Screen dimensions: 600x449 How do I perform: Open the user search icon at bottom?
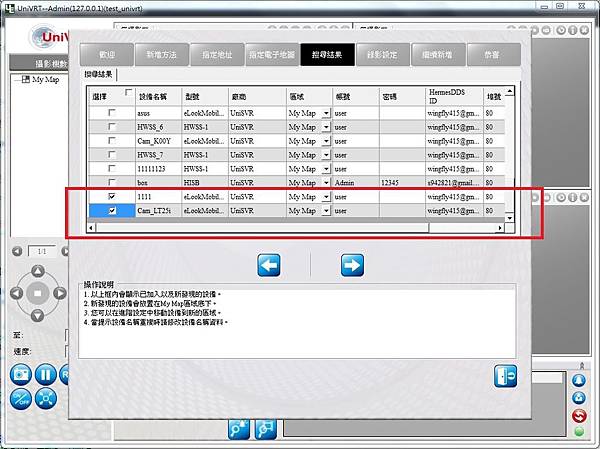(x=239, y=429)
